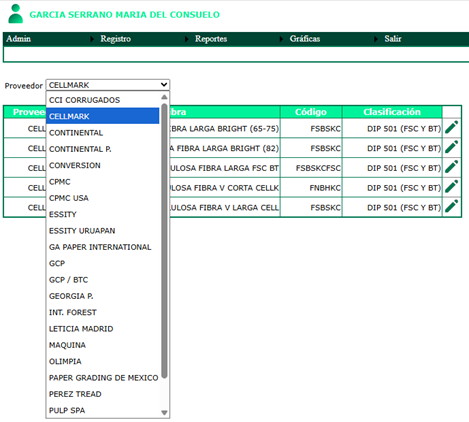Open the Registro menu

(x=115, y=39)
